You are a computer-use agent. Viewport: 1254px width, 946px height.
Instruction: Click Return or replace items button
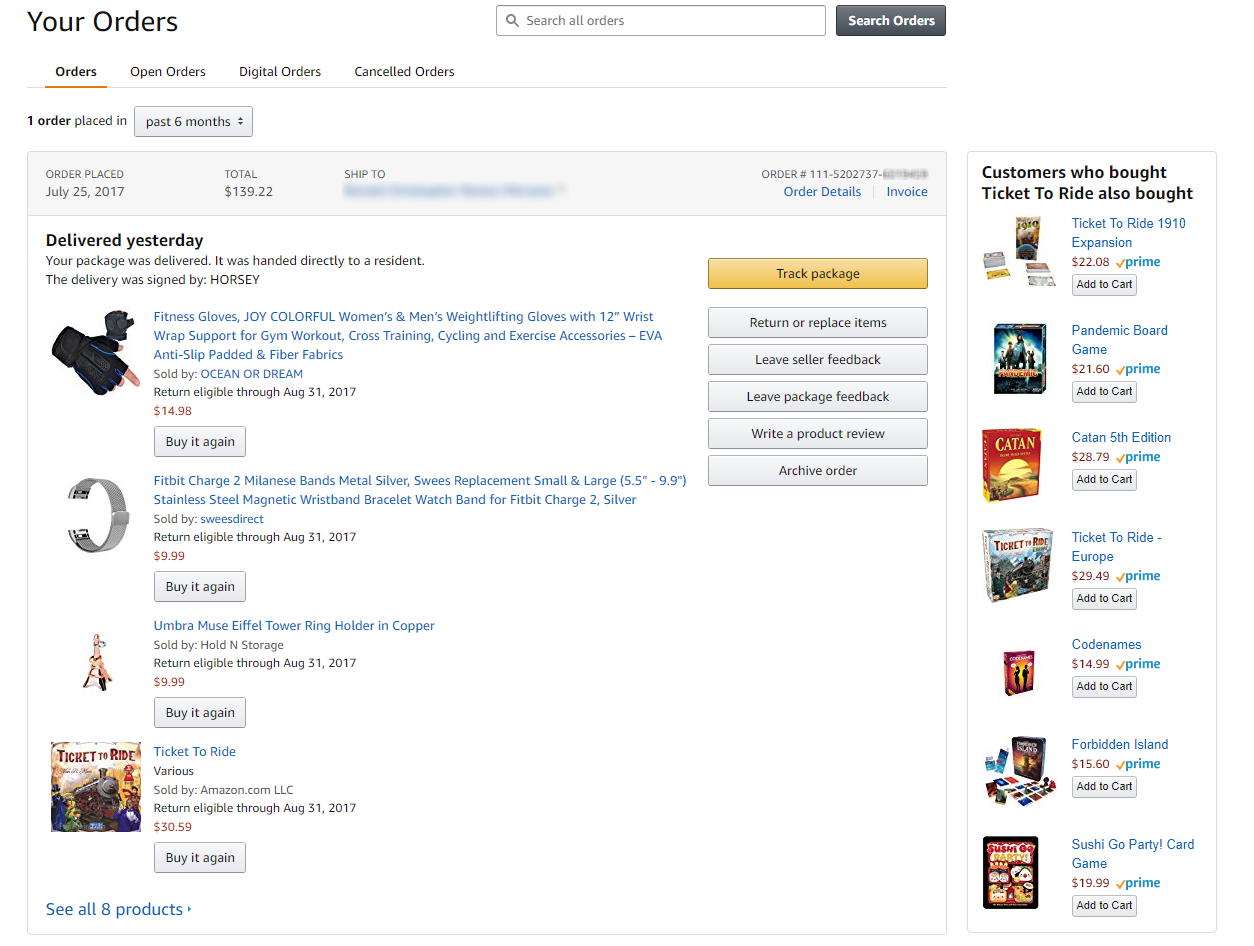click(818, 323)
